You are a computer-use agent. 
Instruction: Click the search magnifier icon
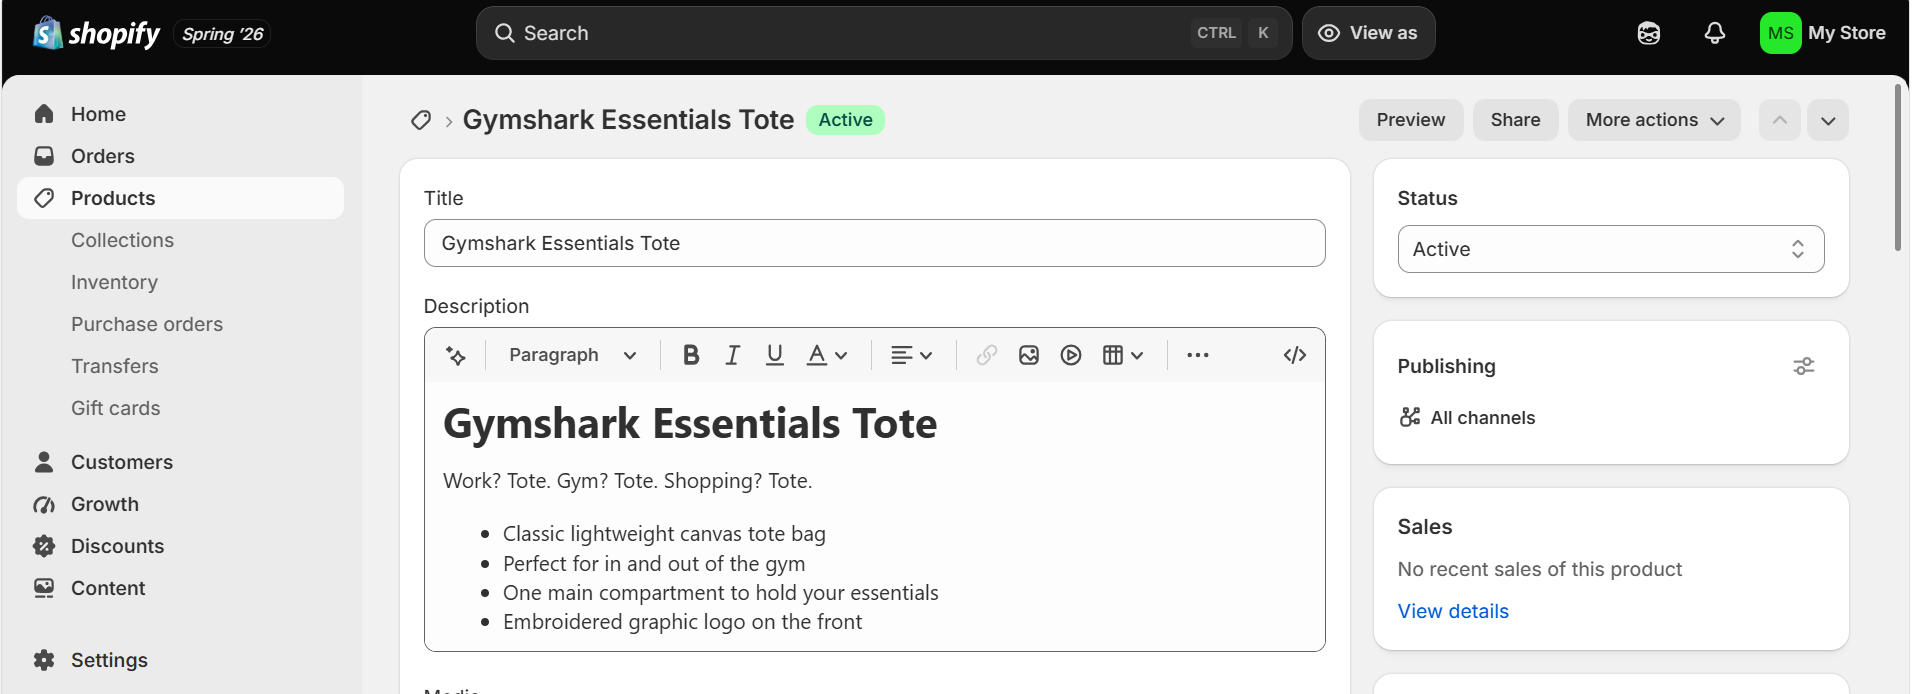tap(505, 33)
